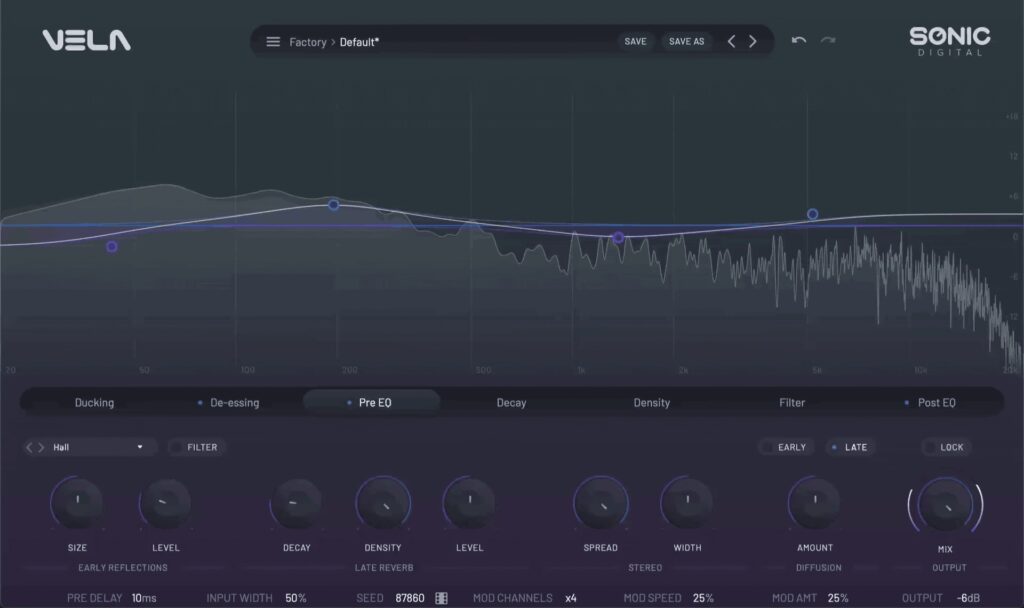Viewport: 1024px width, 608px height.
Task: Randomize seed with the dice icon
Action: [441, 598]
